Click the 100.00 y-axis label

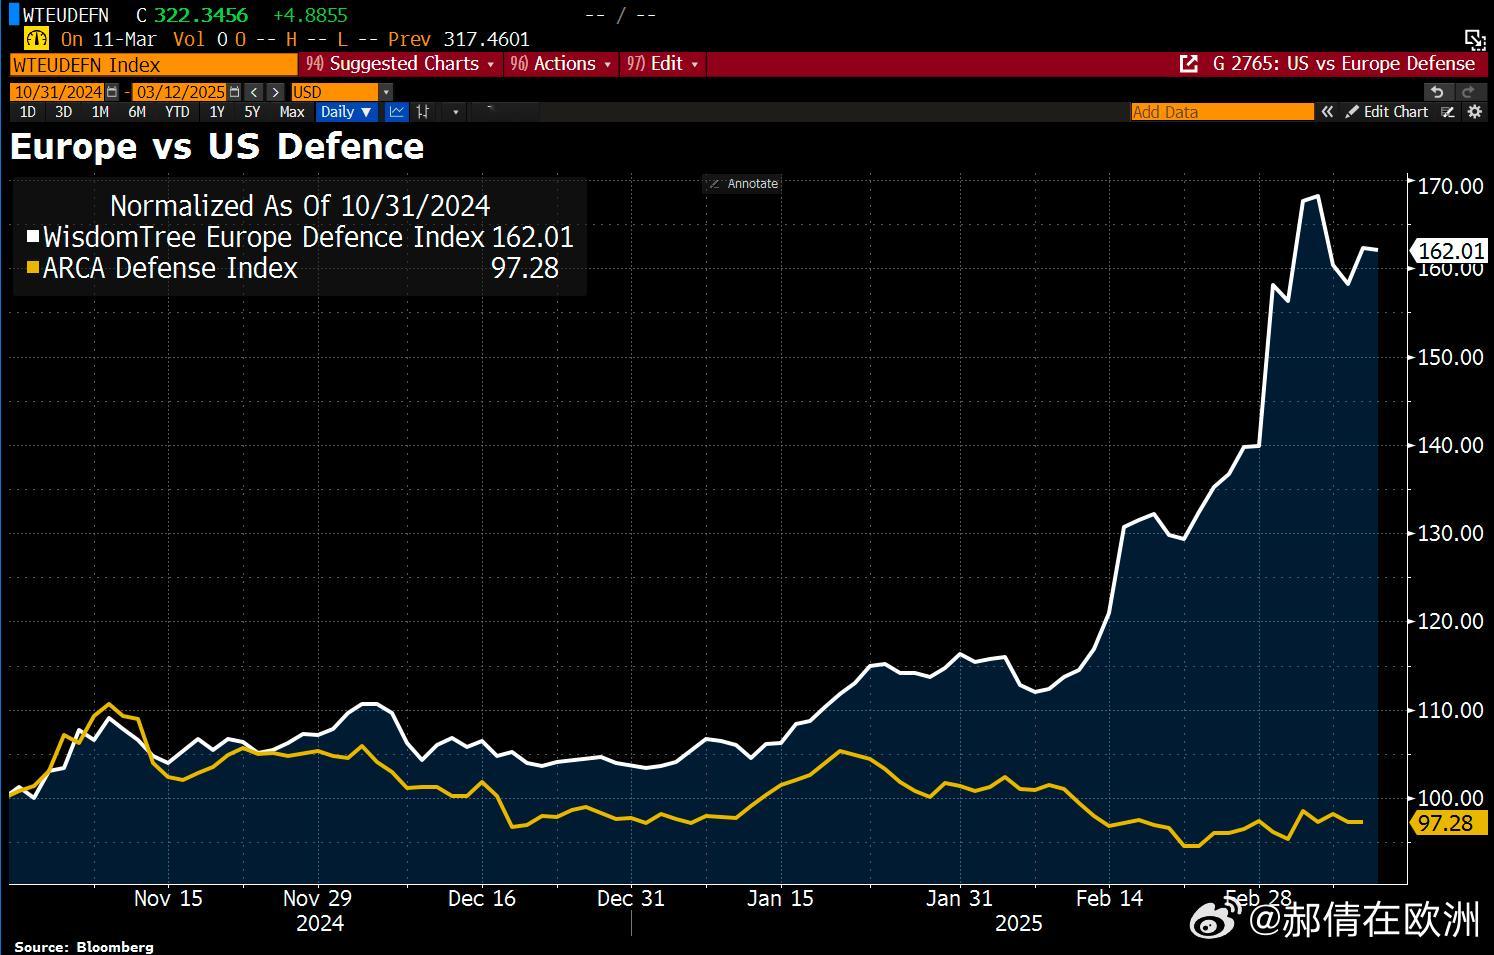[1451, 798]
